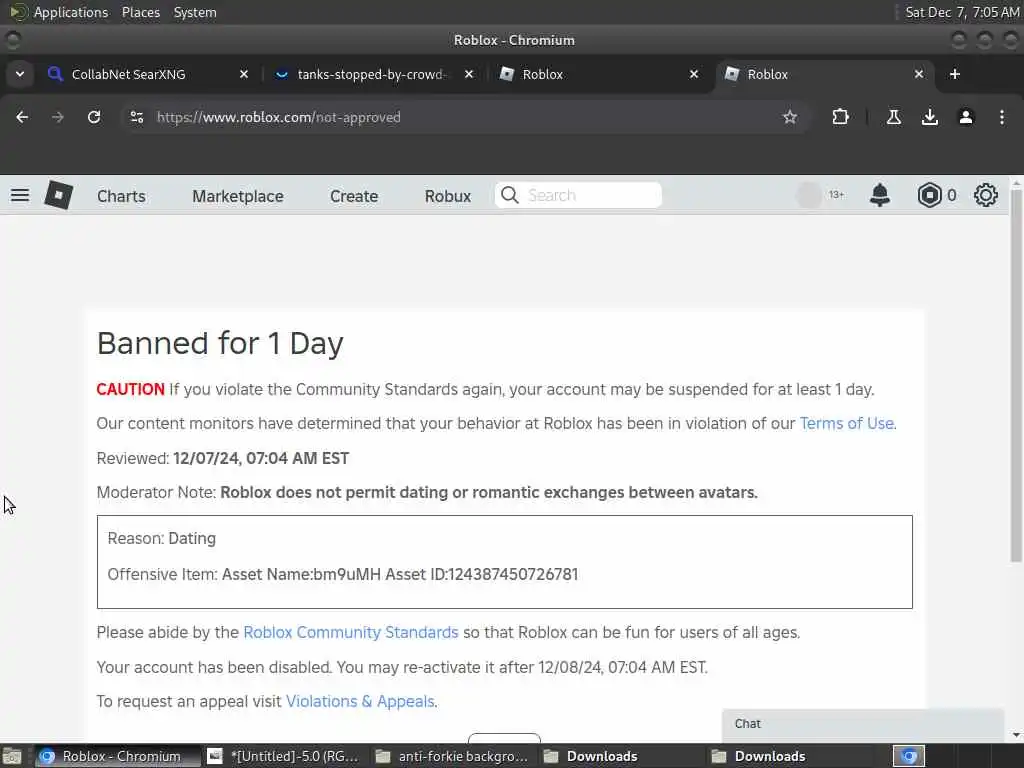
Task: Go forward in browser history
Action: tap(57, 117)
